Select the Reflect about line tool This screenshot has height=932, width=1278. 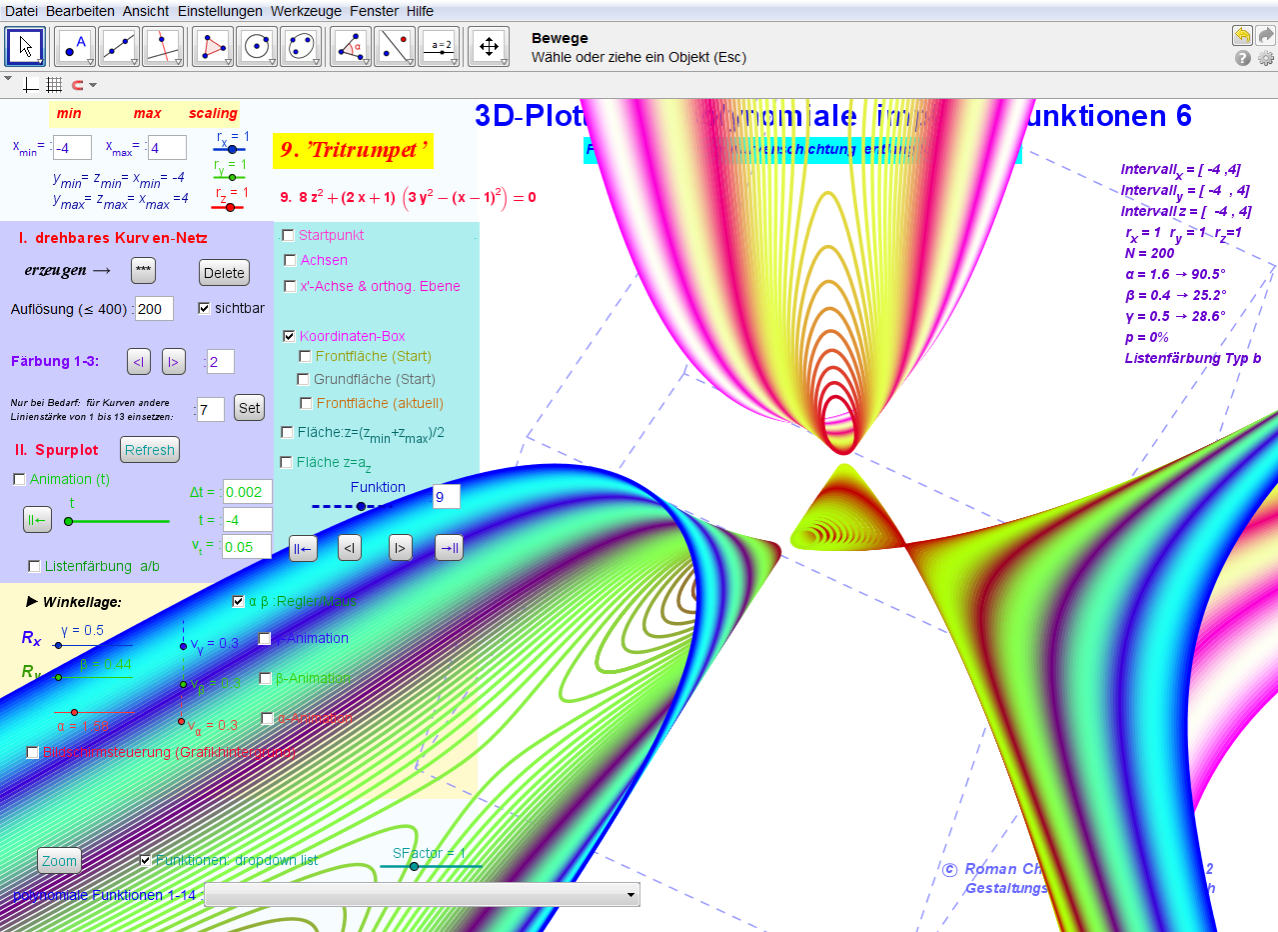tap(395, 46)
